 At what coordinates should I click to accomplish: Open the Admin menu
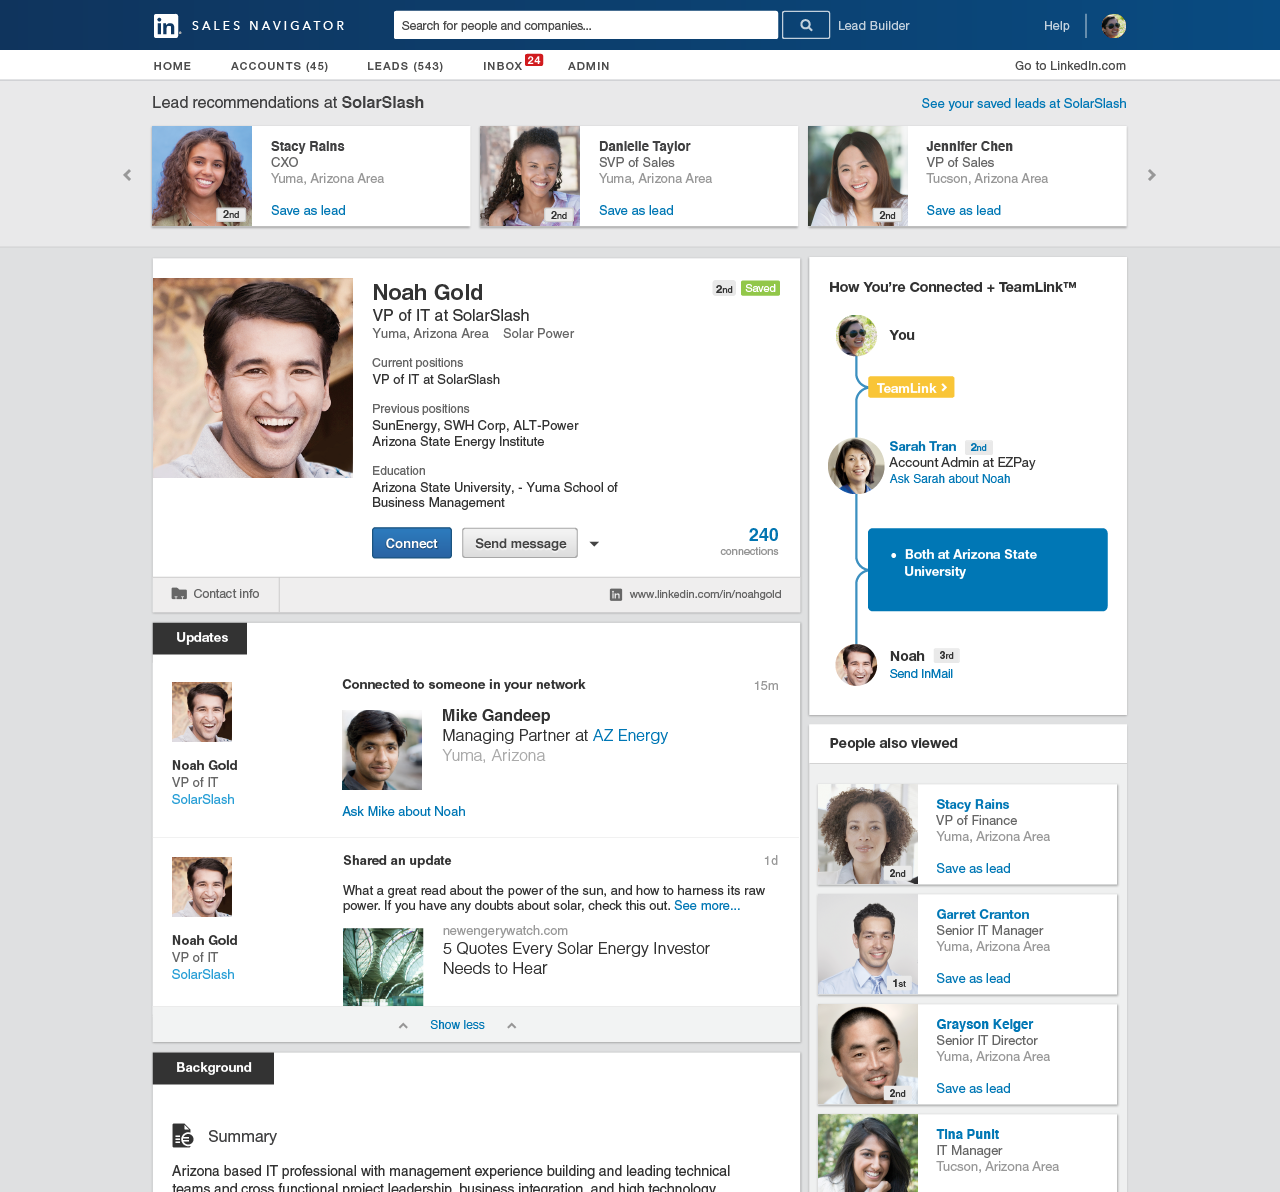tap(589, 66)
